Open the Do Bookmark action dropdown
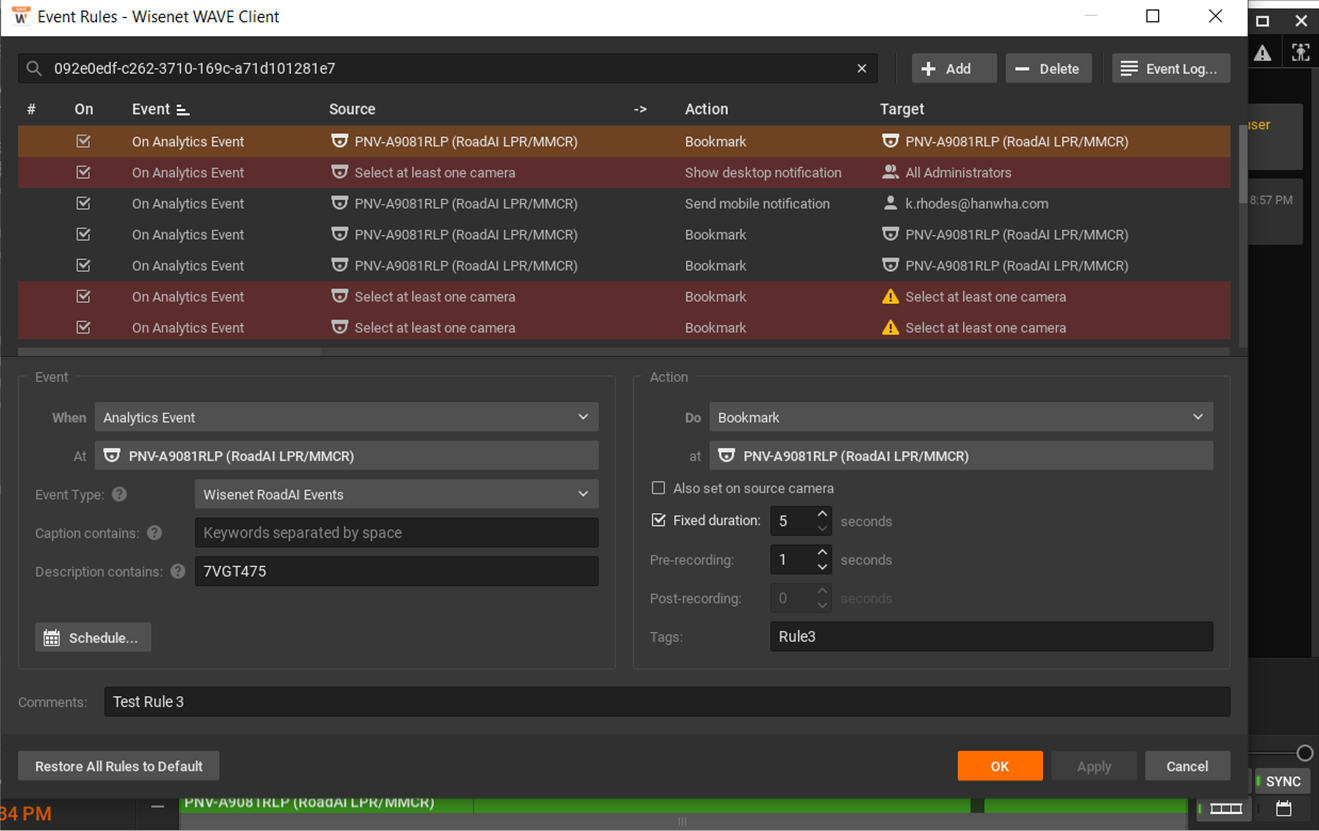1319x831 pixels. pos(961,417)
